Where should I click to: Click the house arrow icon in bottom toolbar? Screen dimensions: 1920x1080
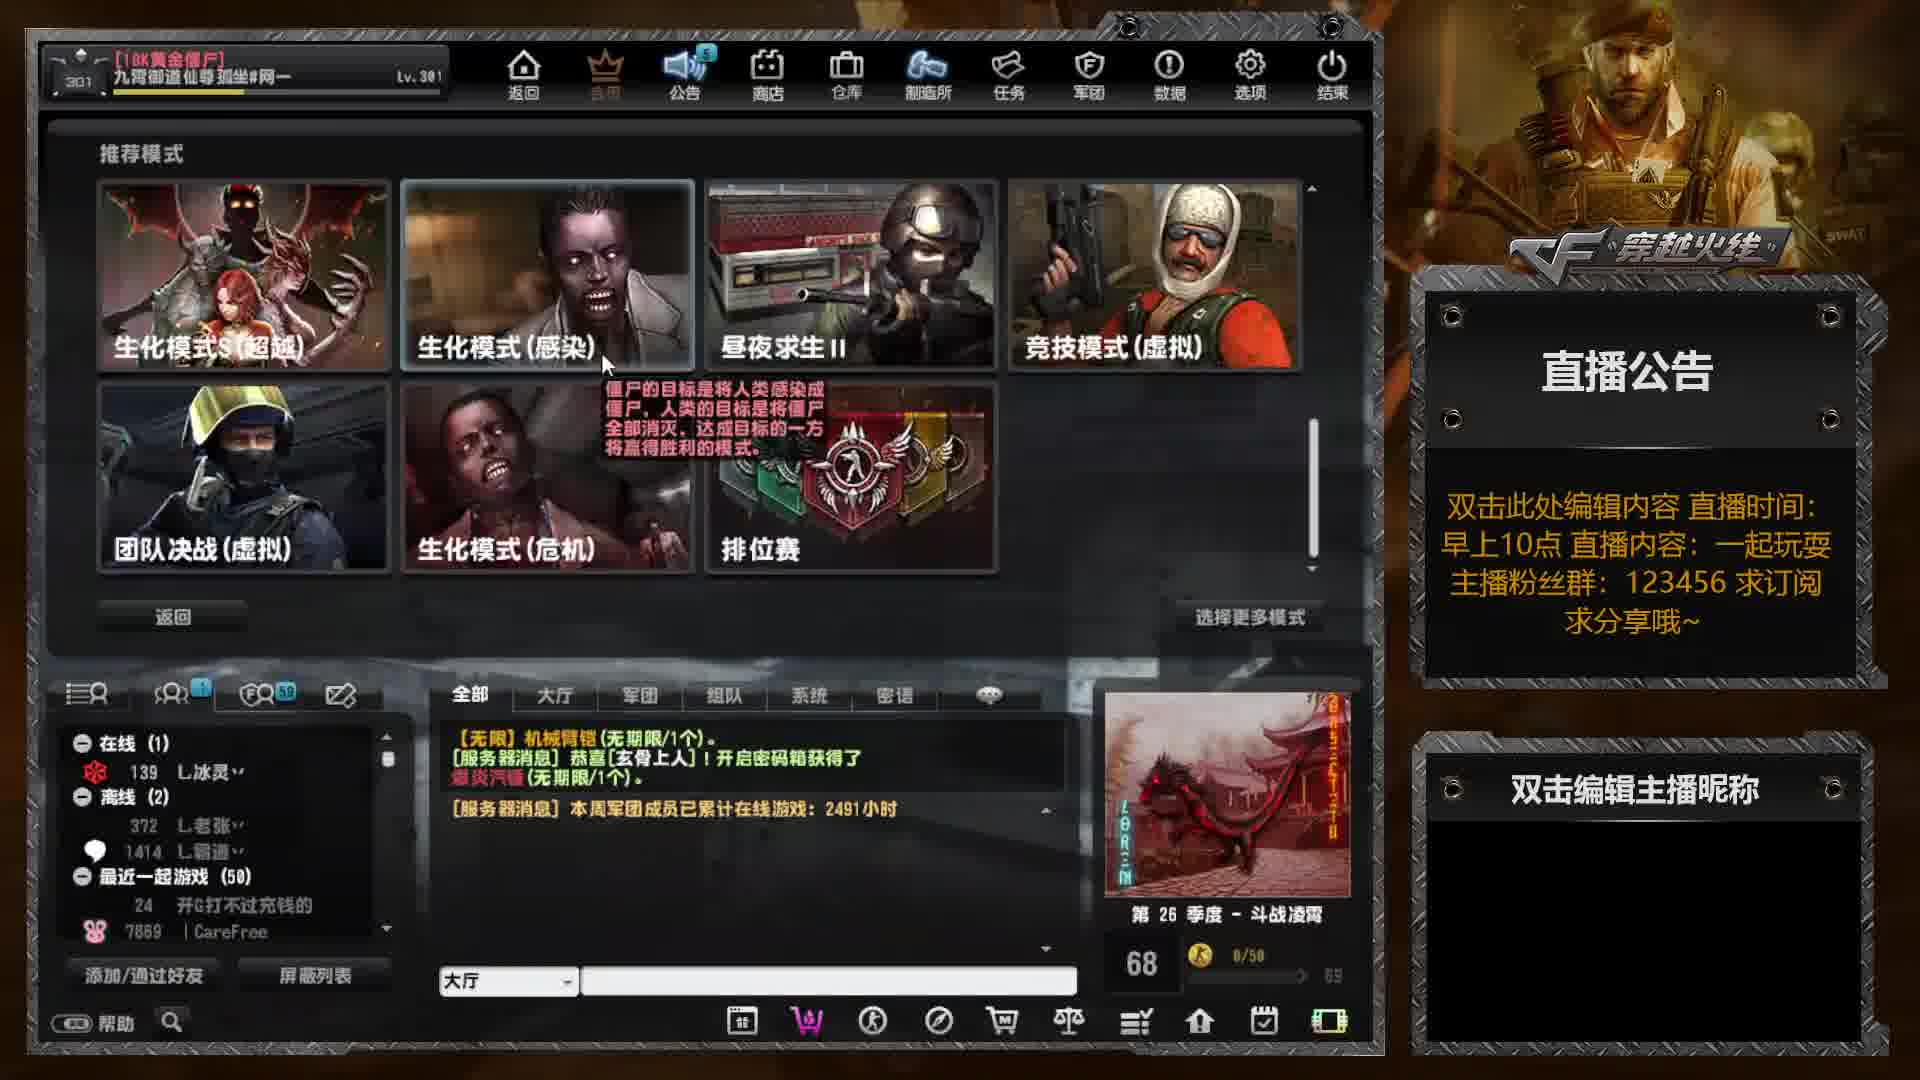coord(1199,1020)
